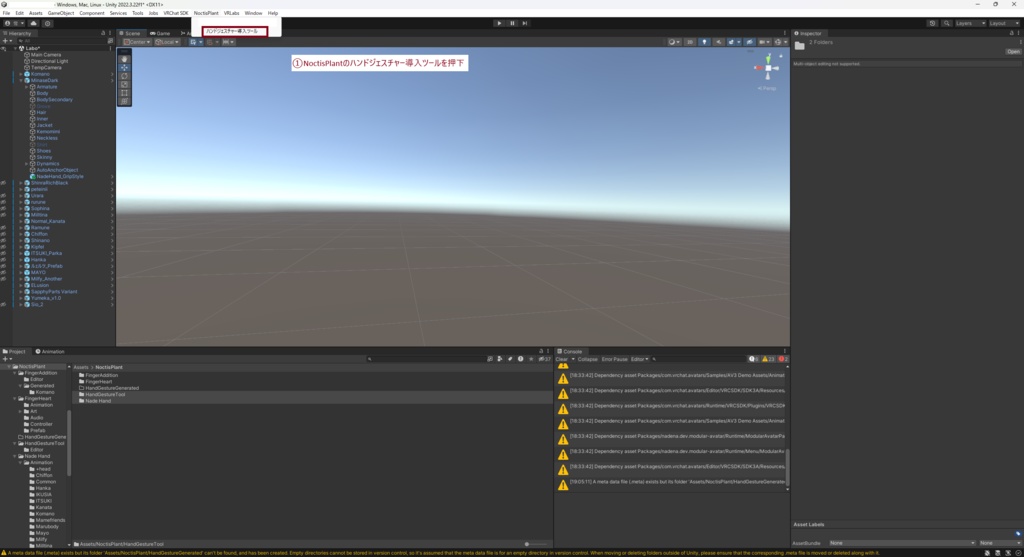Click the Project create plus button
The image size is (1024, 557).
(x=5, y=359)
